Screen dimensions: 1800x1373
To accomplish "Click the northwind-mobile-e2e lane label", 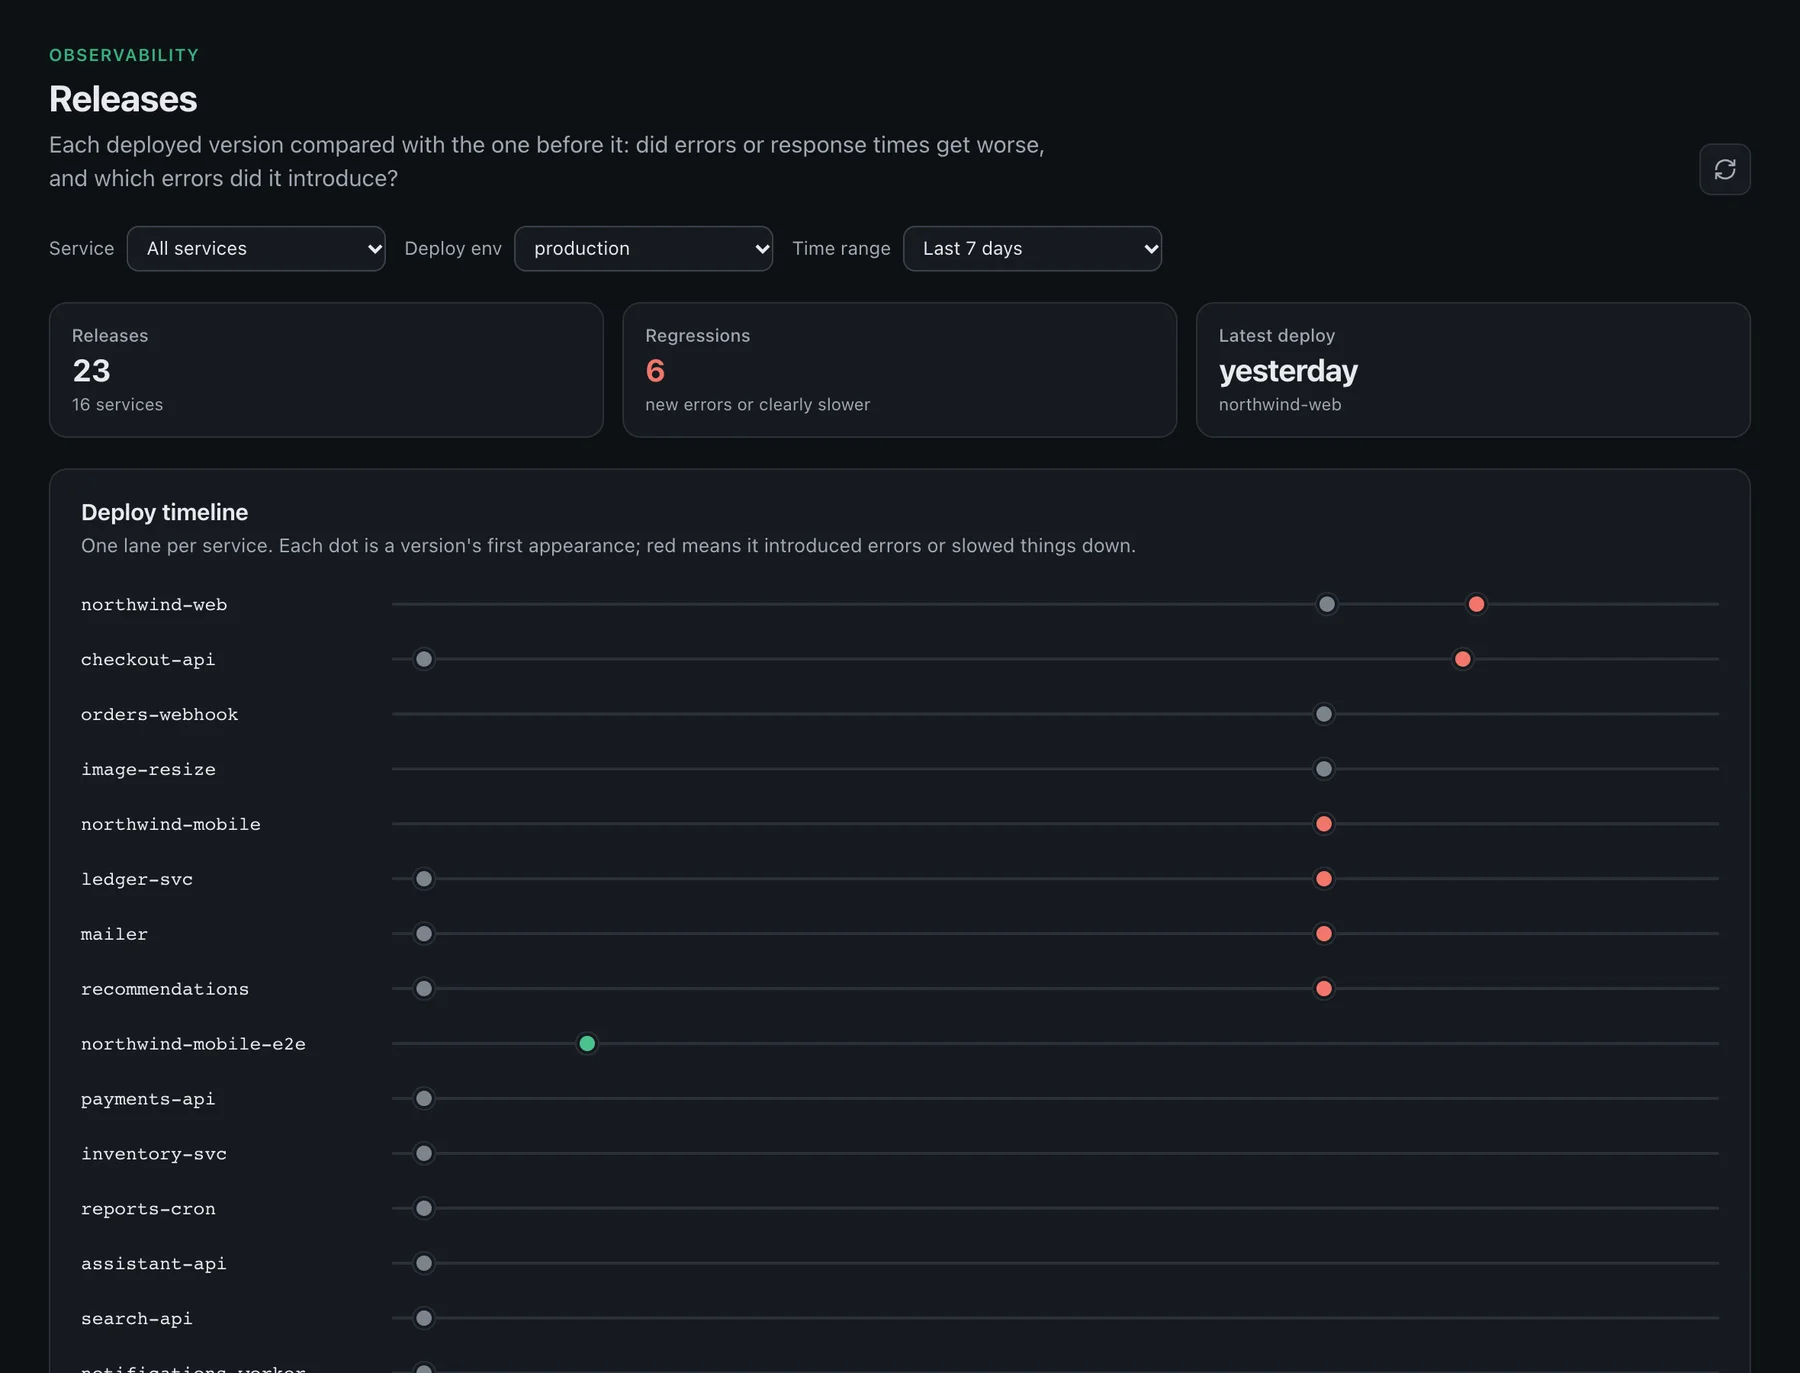I will pos(193,1044).
